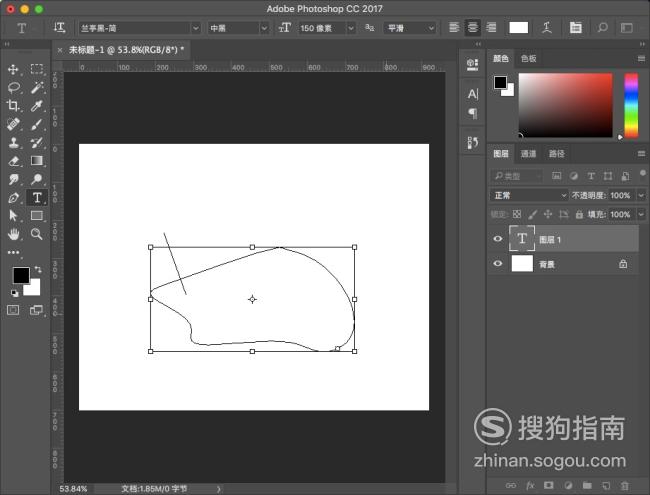Change screen mode in toolbox
Screen dimensions: 650x495
pos(36,310)
